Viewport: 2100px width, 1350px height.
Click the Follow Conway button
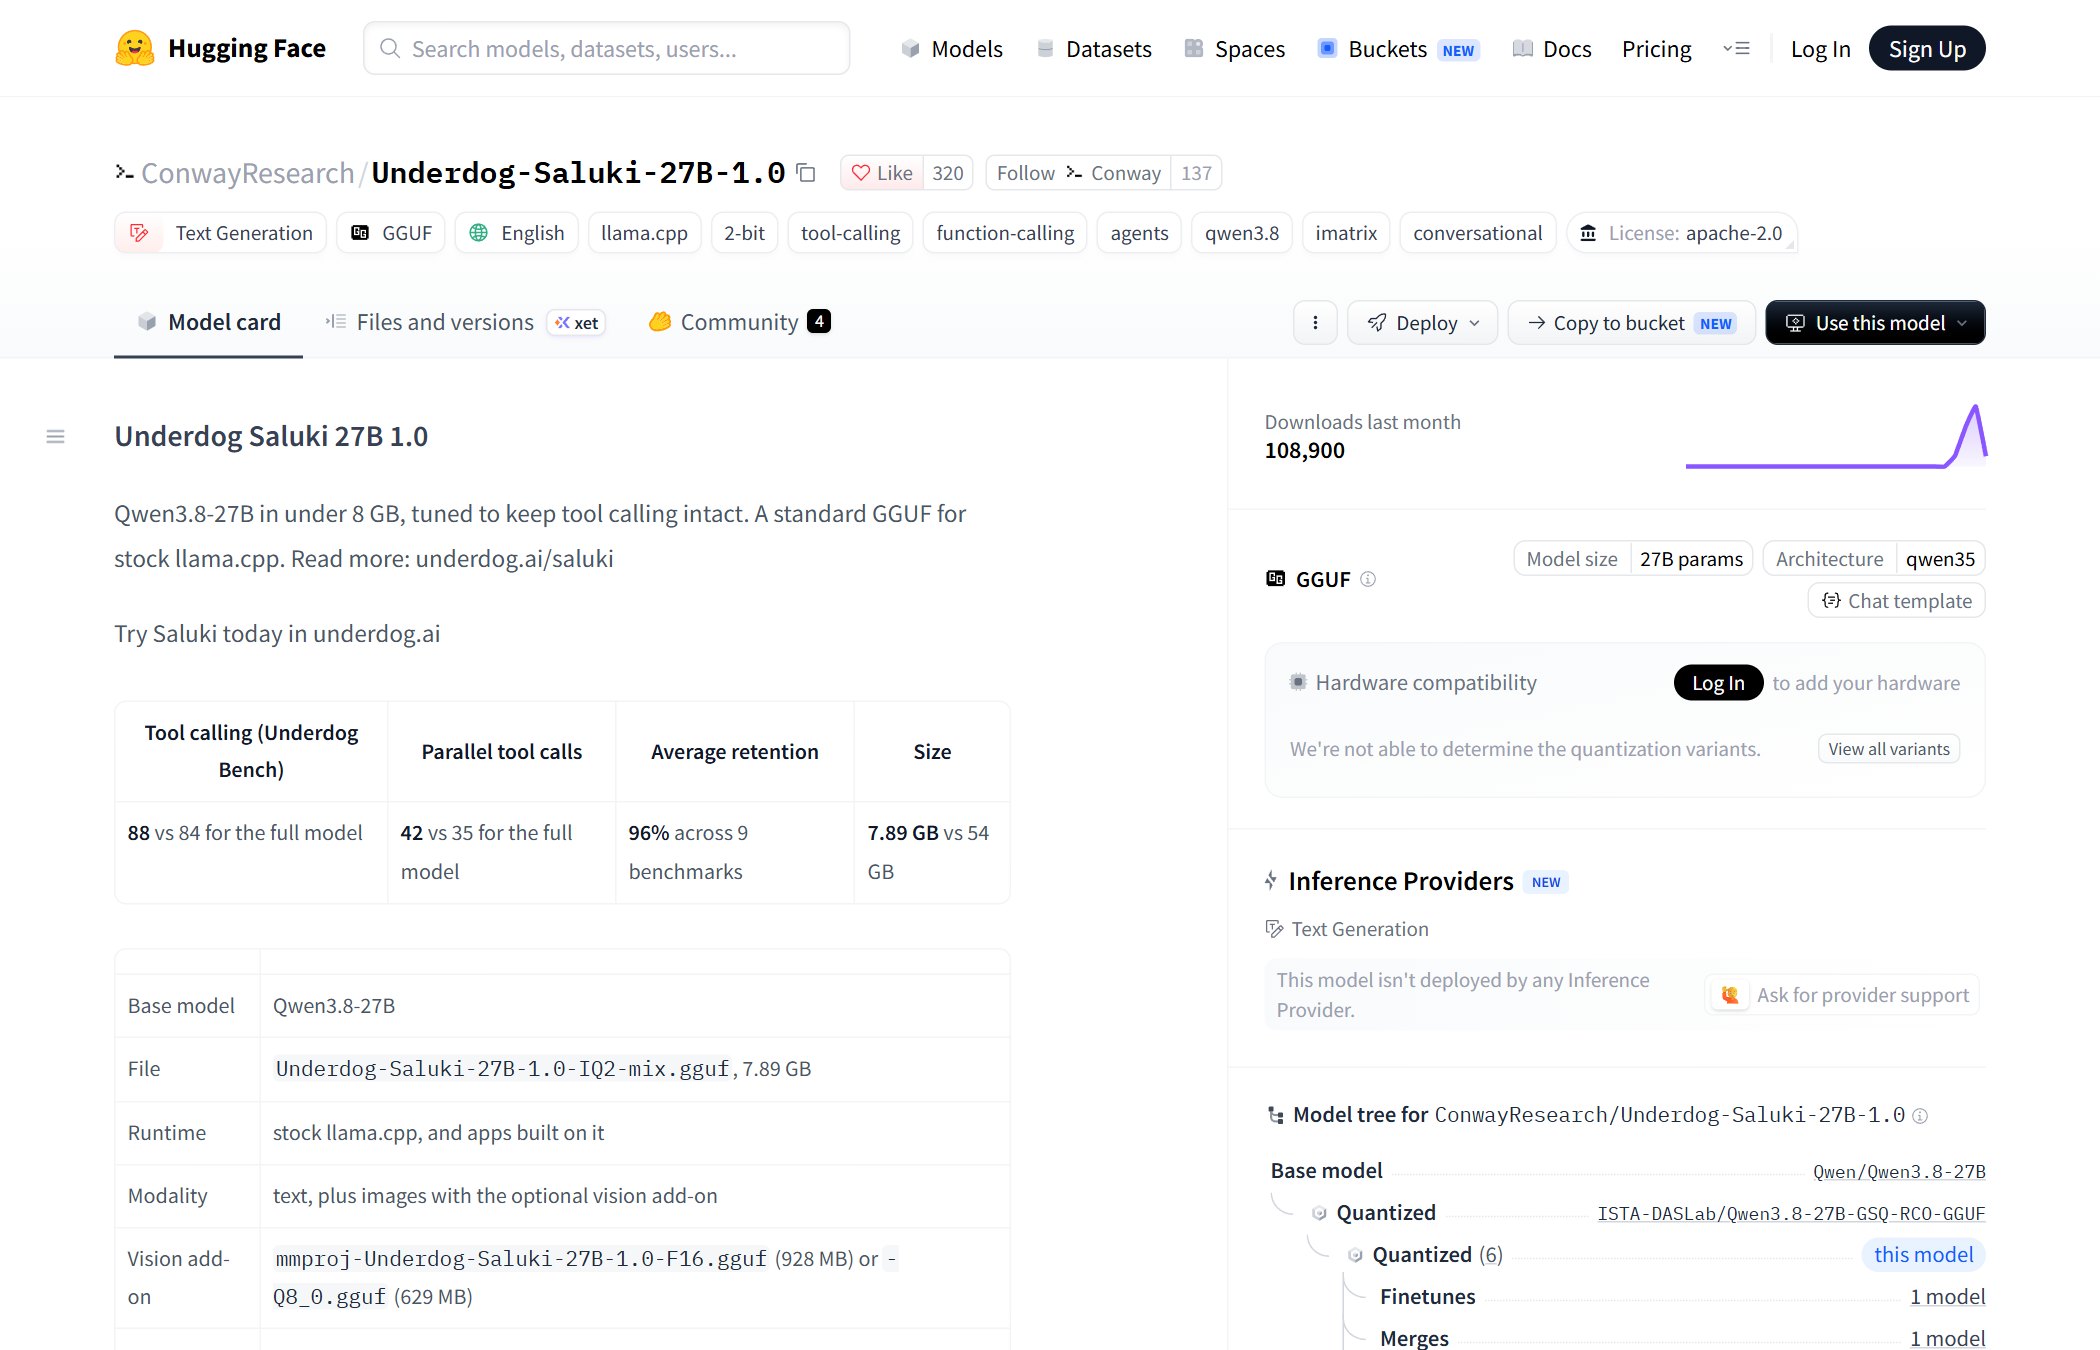click(1078, 173)
